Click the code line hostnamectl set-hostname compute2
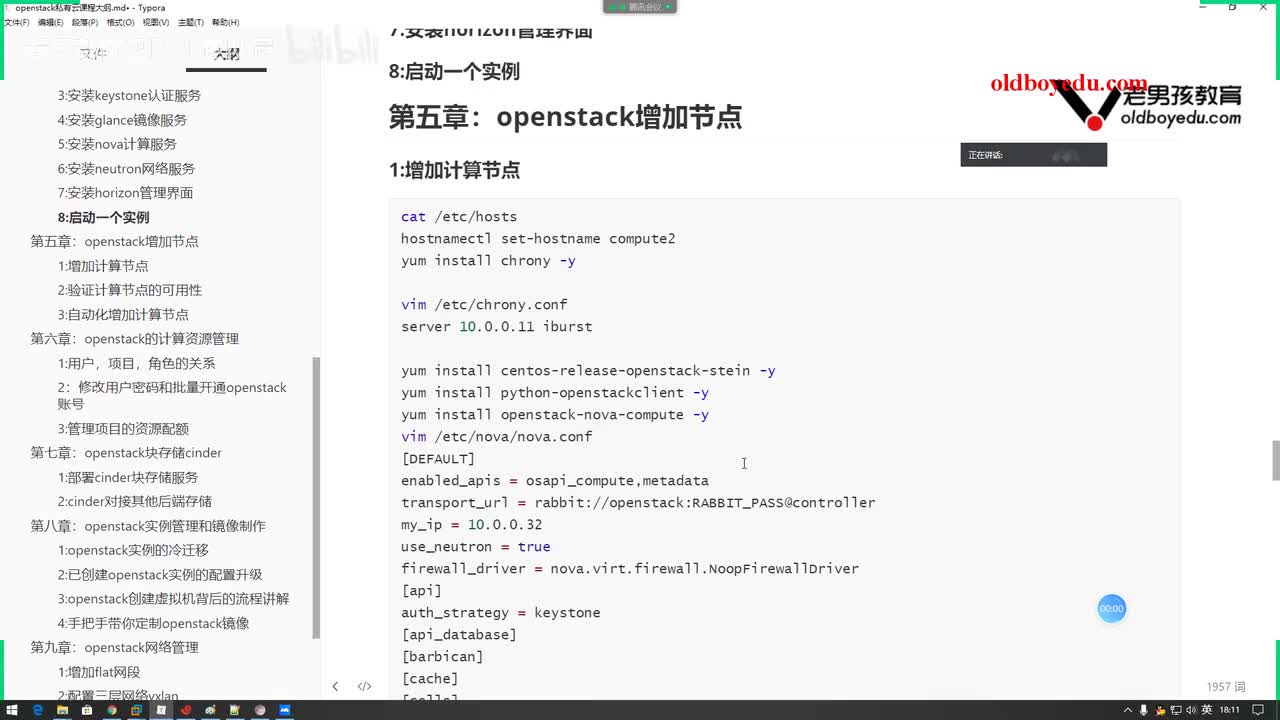This screenshot has height=720, width=1280. tap(538, 239)
